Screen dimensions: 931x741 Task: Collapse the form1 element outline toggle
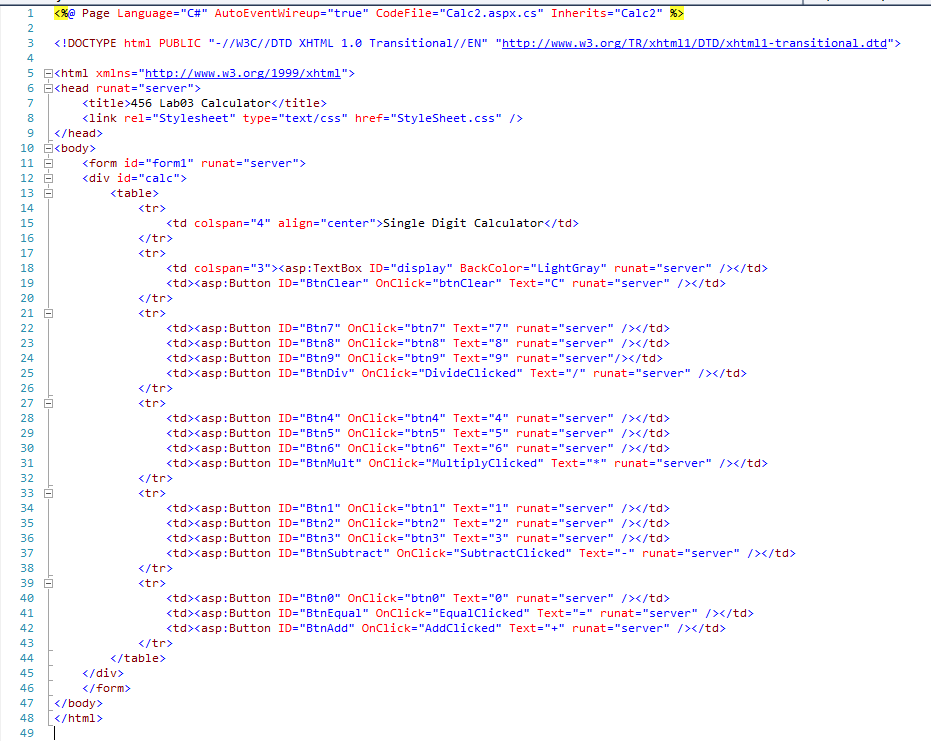(x=49, y=163)
